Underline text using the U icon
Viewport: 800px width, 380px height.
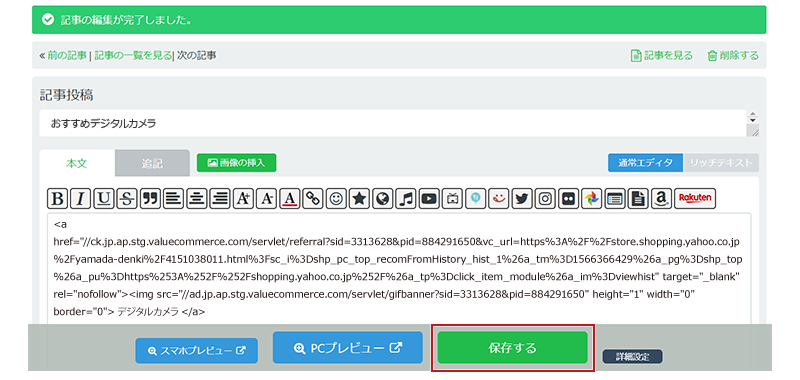click(104, 199)
